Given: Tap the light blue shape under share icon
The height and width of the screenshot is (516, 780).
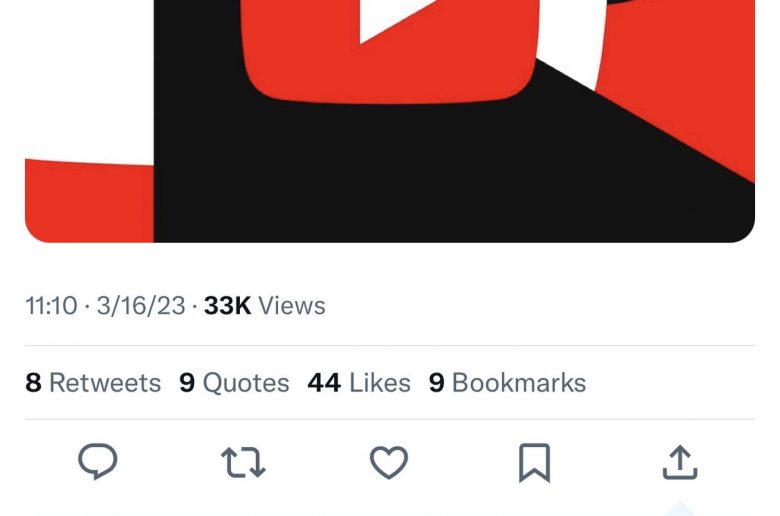Looking at the screenshot, I should [681, 510].
